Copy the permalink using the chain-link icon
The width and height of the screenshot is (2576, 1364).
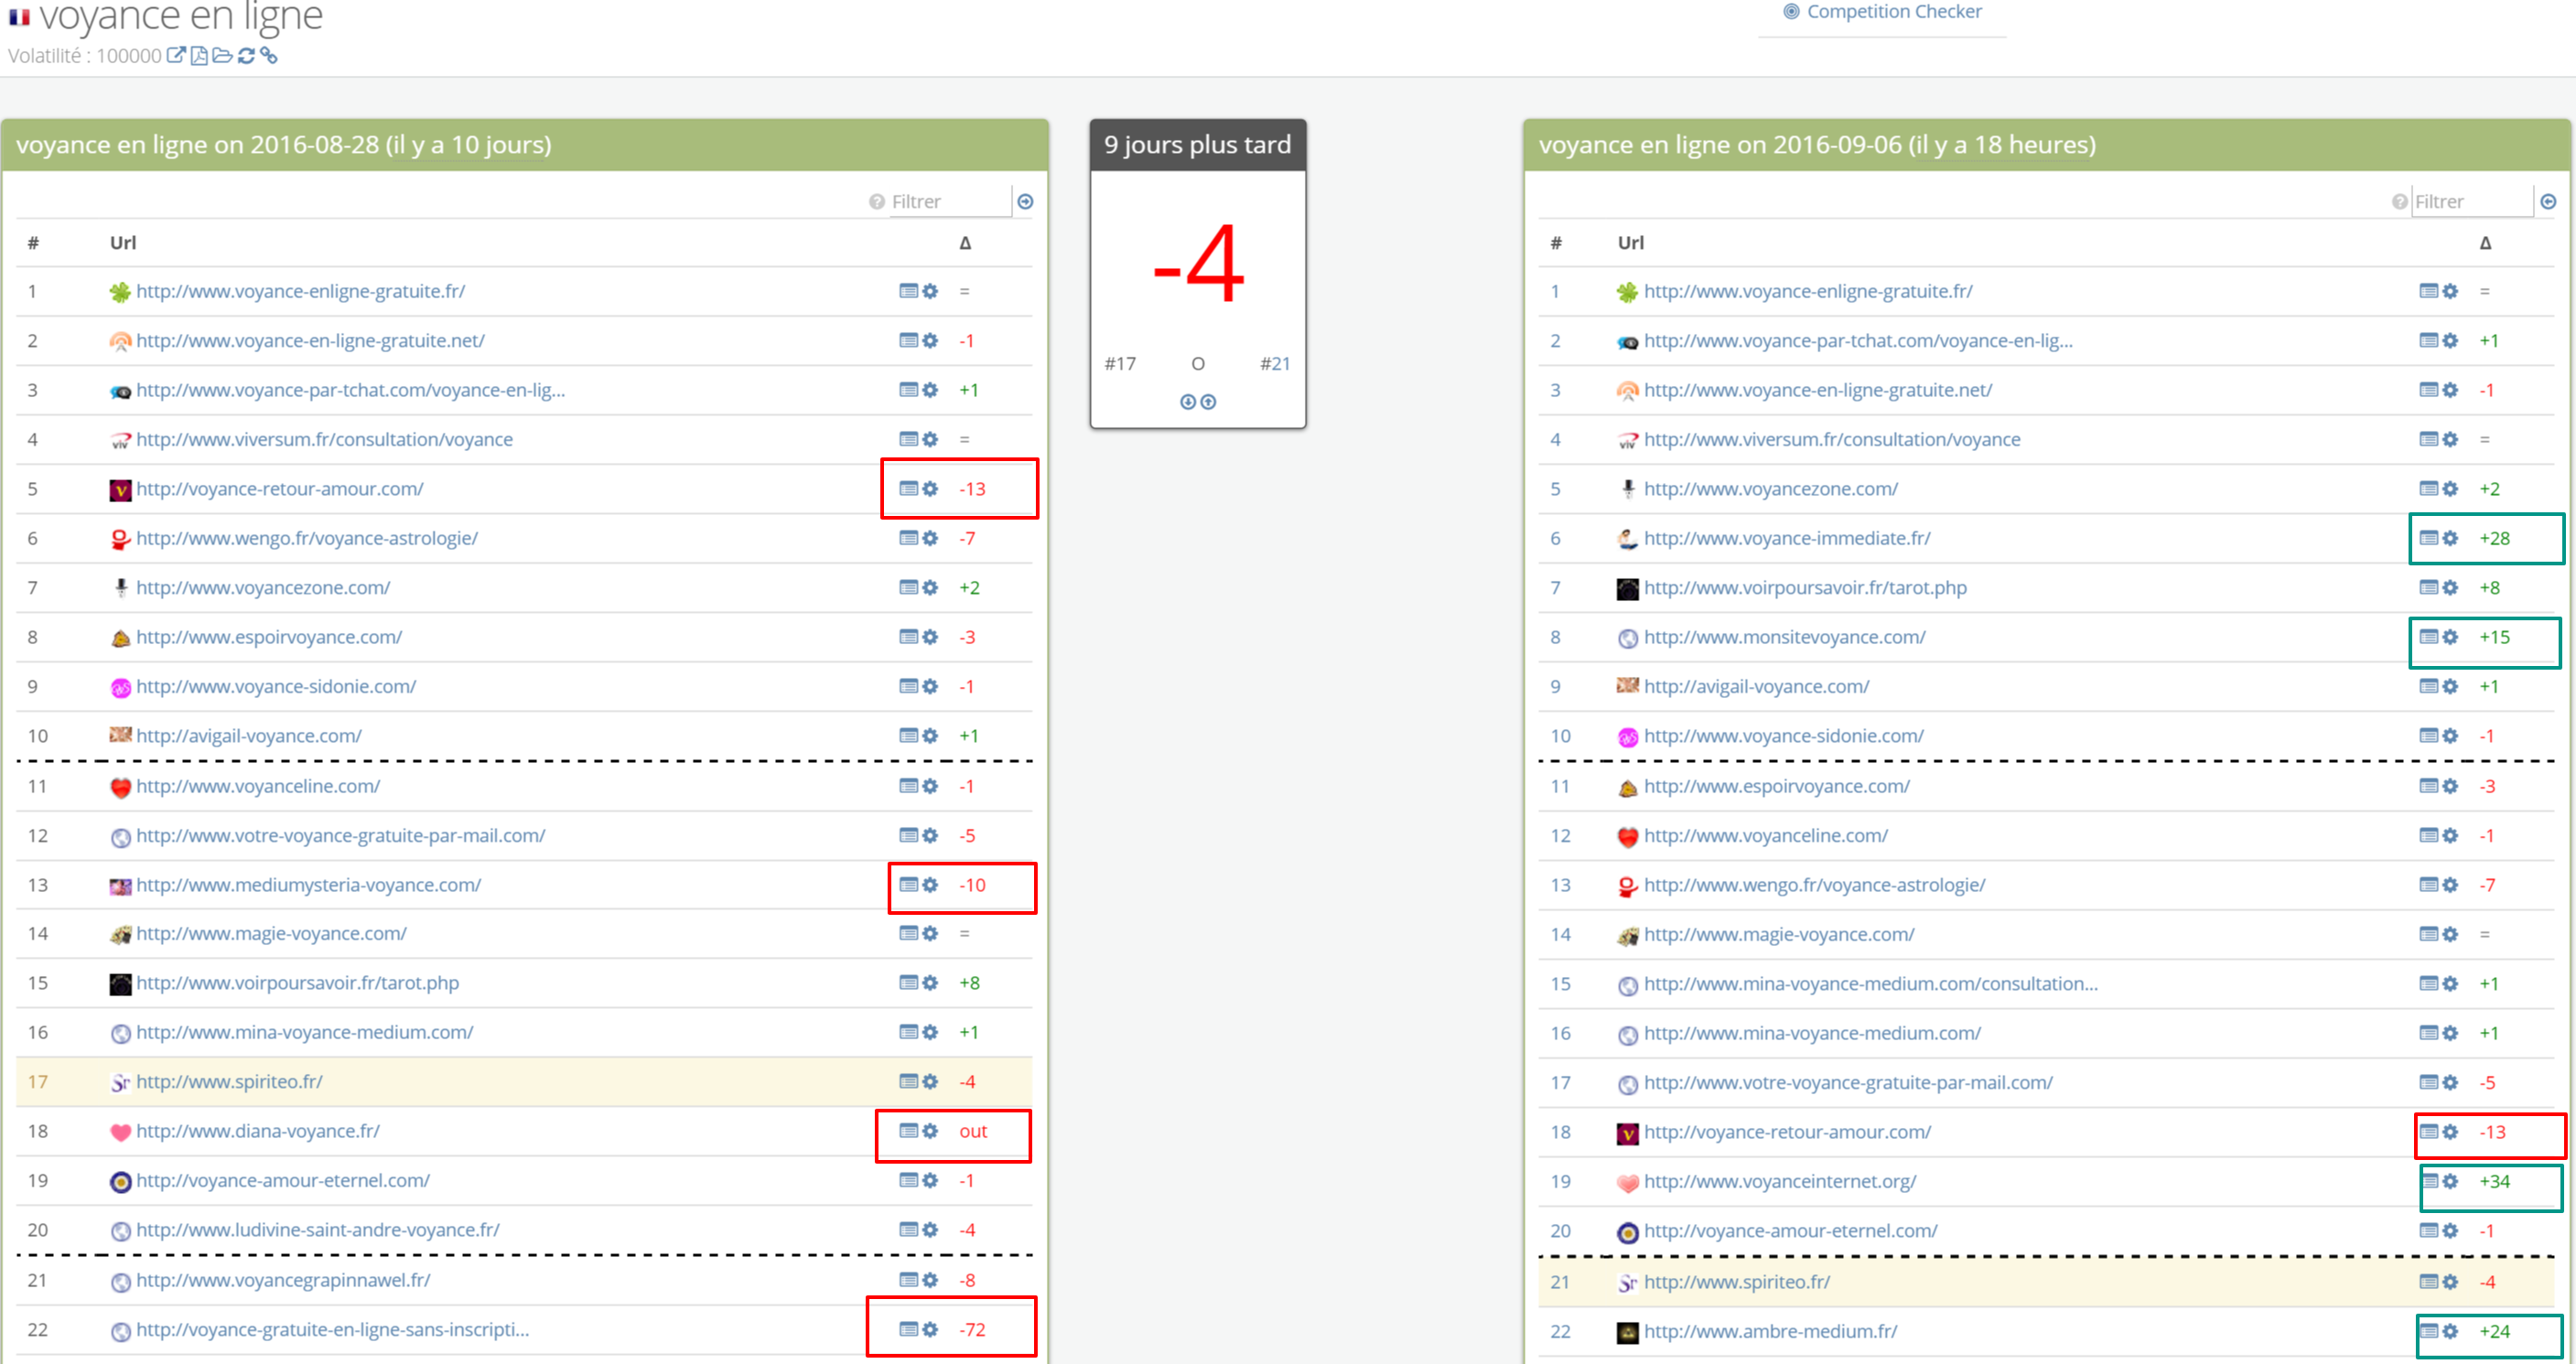(268, 55)
